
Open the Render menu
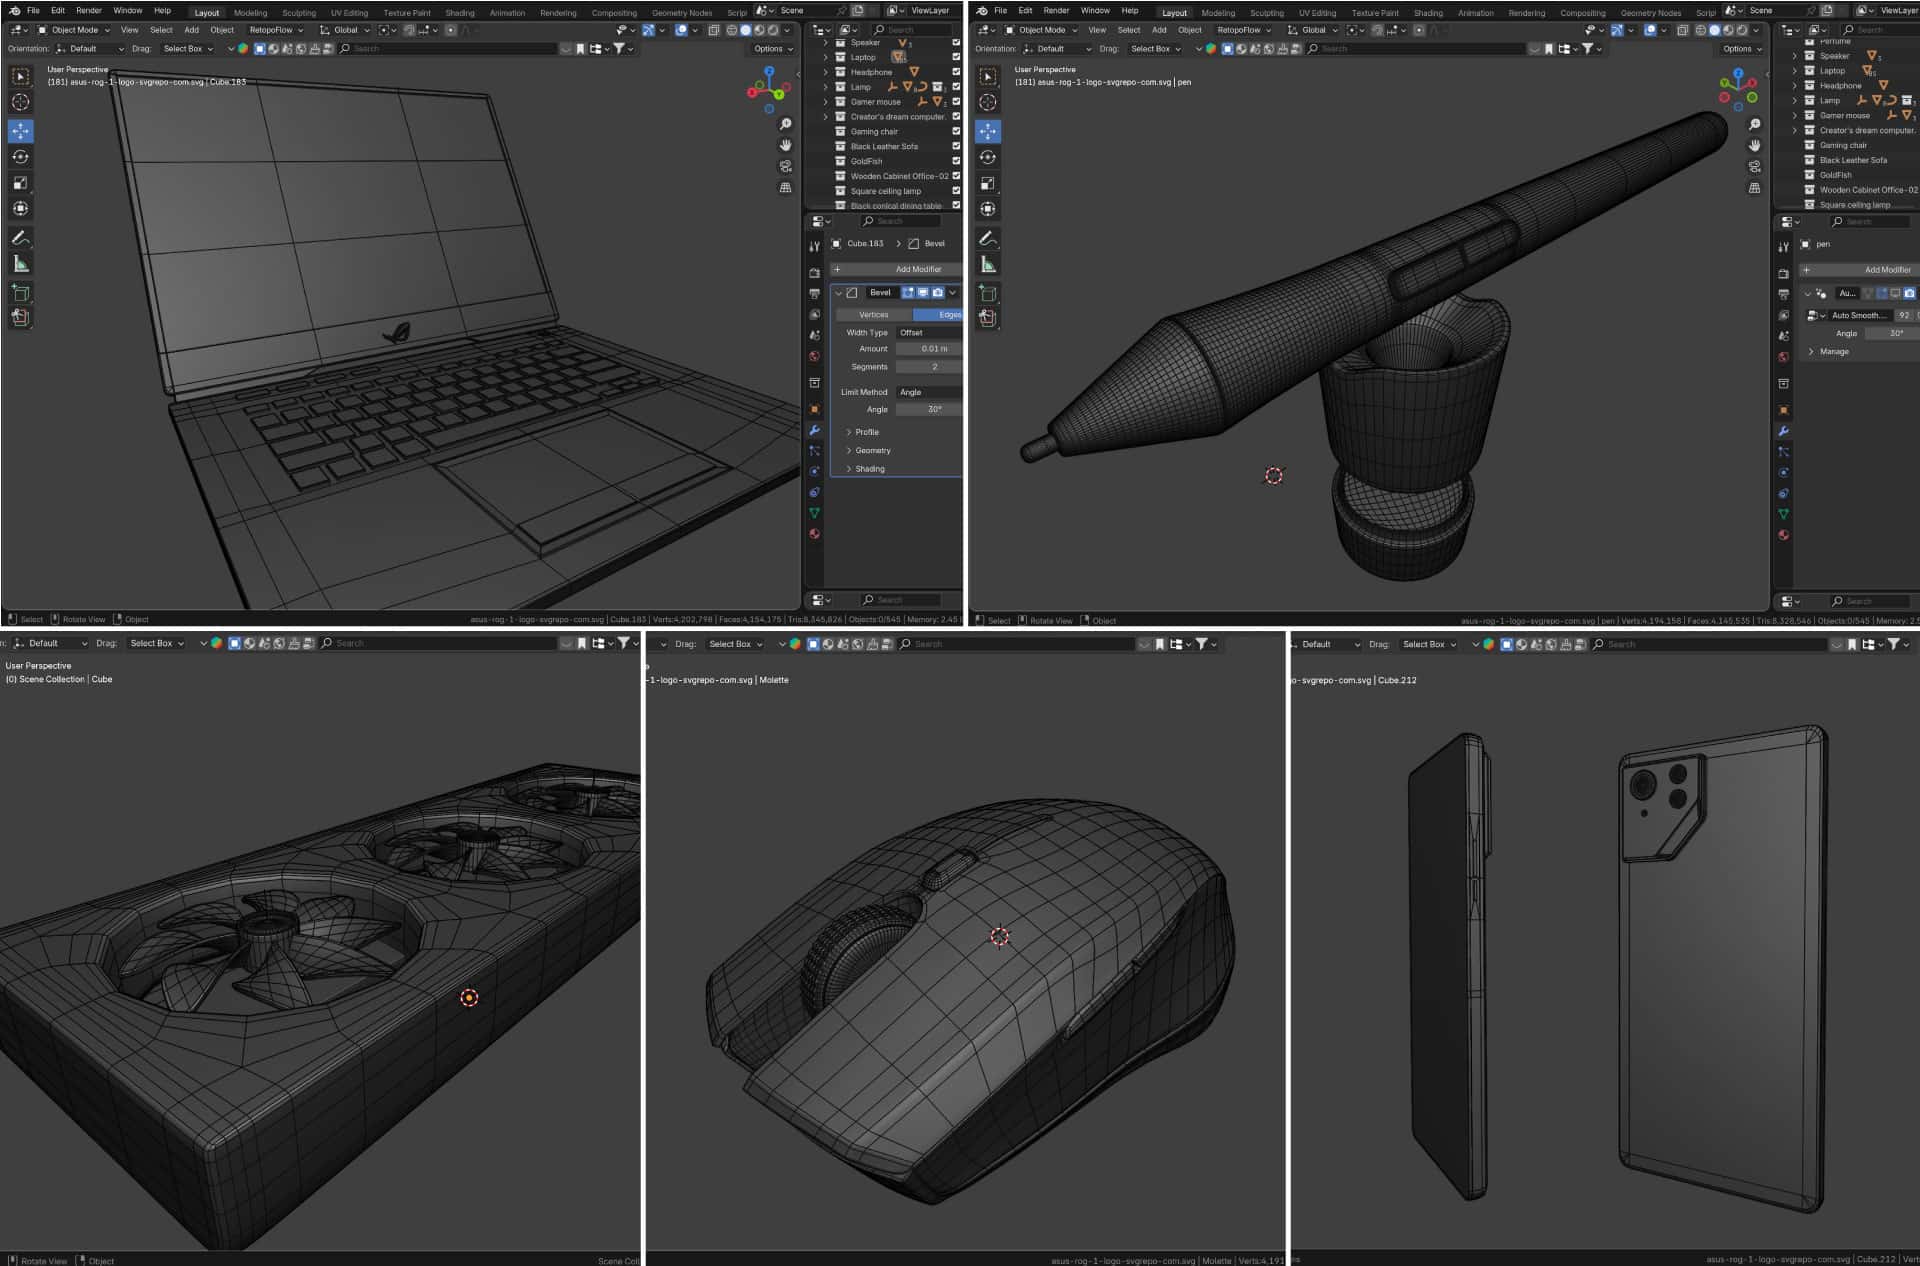tap(88, 10)
